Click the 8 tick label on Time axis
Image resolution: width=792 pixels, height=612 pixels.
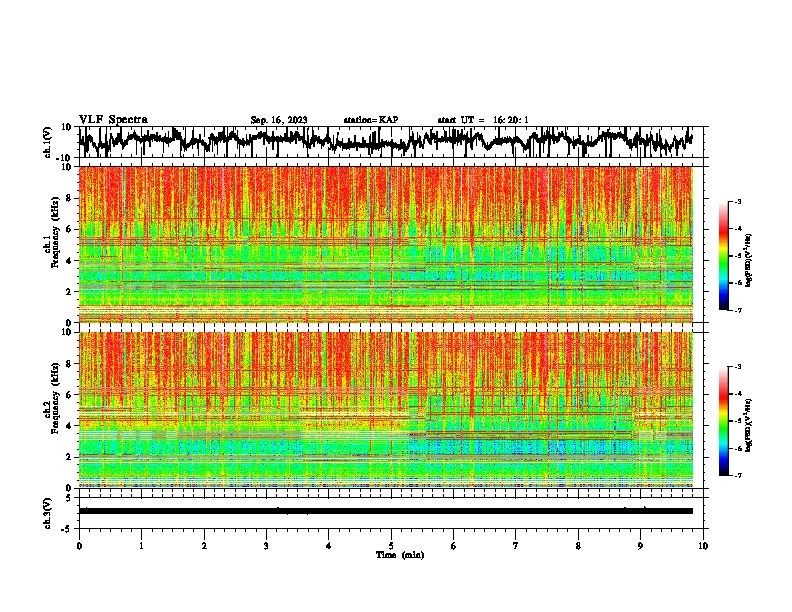click(x=578, y=546)
